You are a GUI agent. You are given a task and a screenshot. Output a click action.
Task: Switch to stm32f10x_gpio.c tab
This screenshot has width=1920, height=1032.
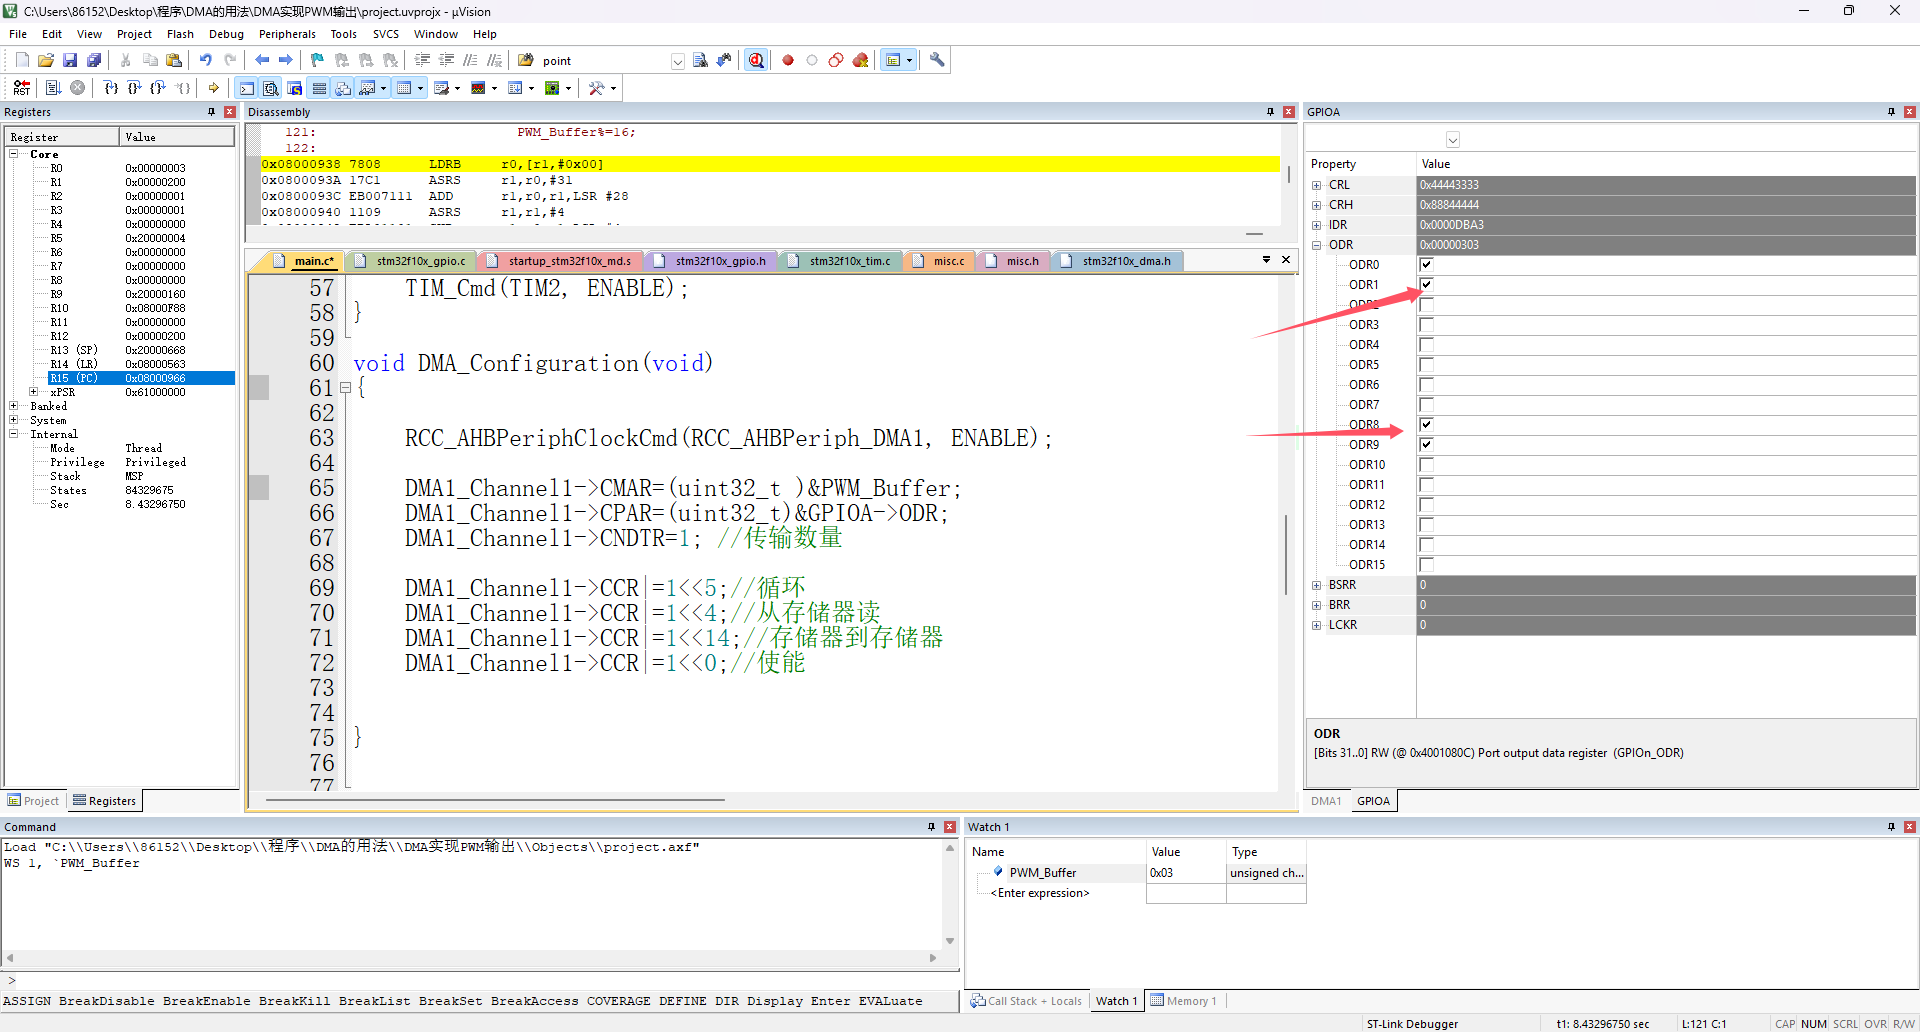pyautogui.click(x=411, y=261)
